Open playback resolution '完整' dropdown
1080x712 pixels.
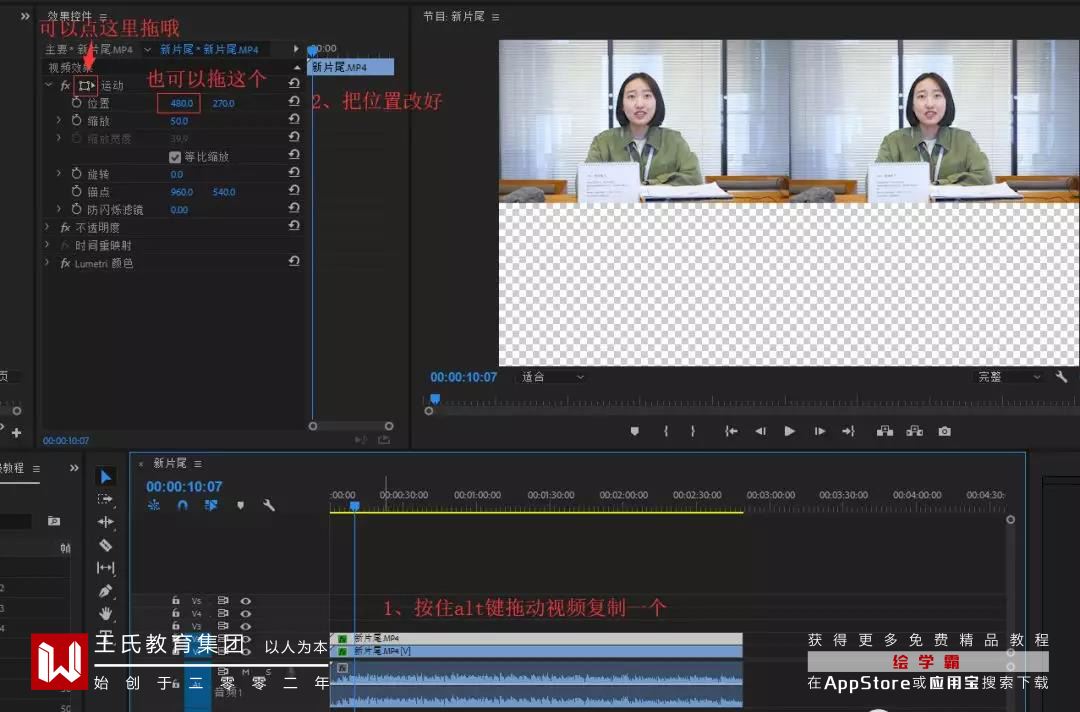point(1009,377)
